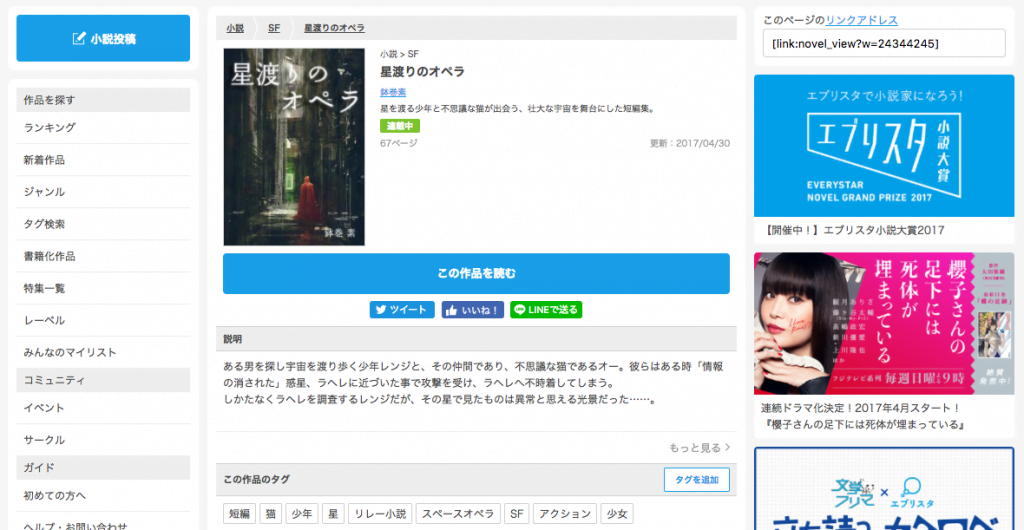Select the 星 tag

pyautogui.click(x=333, y=514)
